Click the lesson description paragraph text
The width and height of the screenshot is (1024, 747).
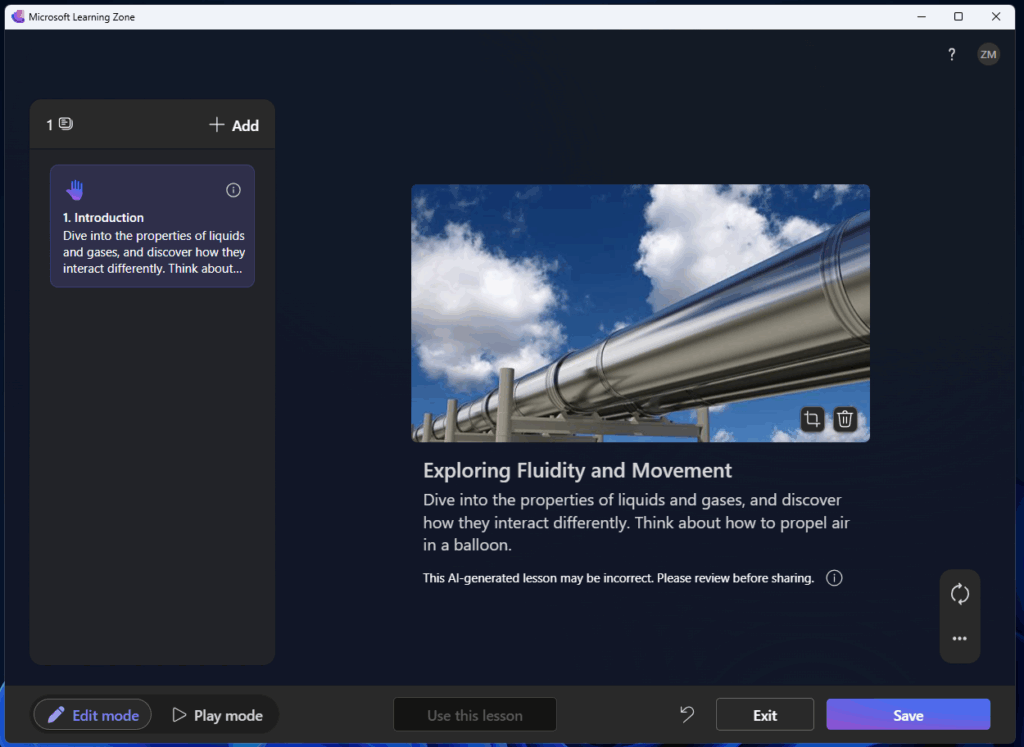tap(636, 522)
